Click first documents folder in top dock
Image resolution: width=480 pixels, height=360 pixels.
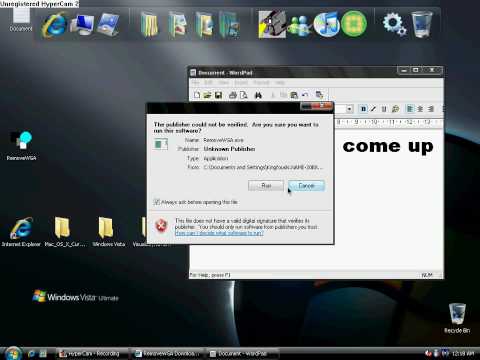[x=149, y=24]
